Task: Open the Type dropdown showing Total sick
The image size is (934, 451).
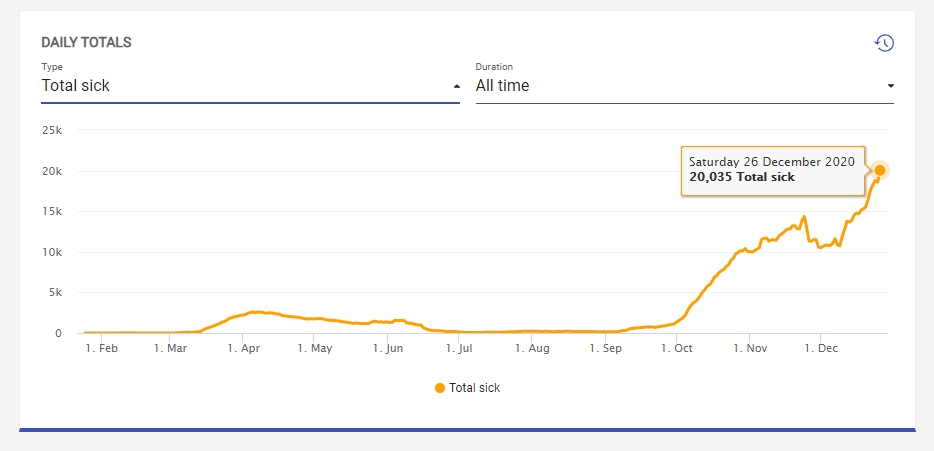Action: (x=240, y=86)
